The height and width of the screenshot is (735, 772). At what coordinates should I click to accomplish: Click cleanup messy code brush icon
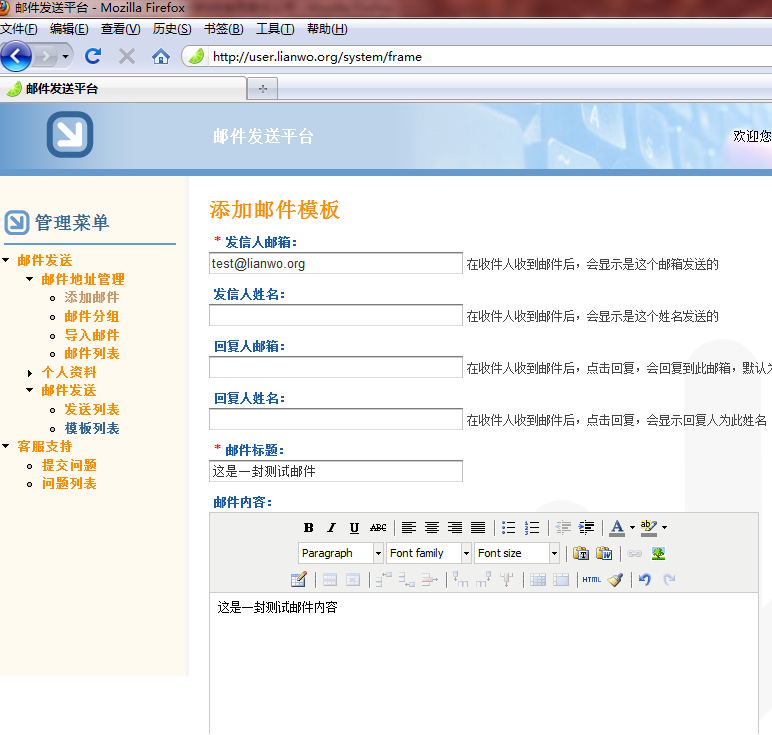click(x=615, y=580)
